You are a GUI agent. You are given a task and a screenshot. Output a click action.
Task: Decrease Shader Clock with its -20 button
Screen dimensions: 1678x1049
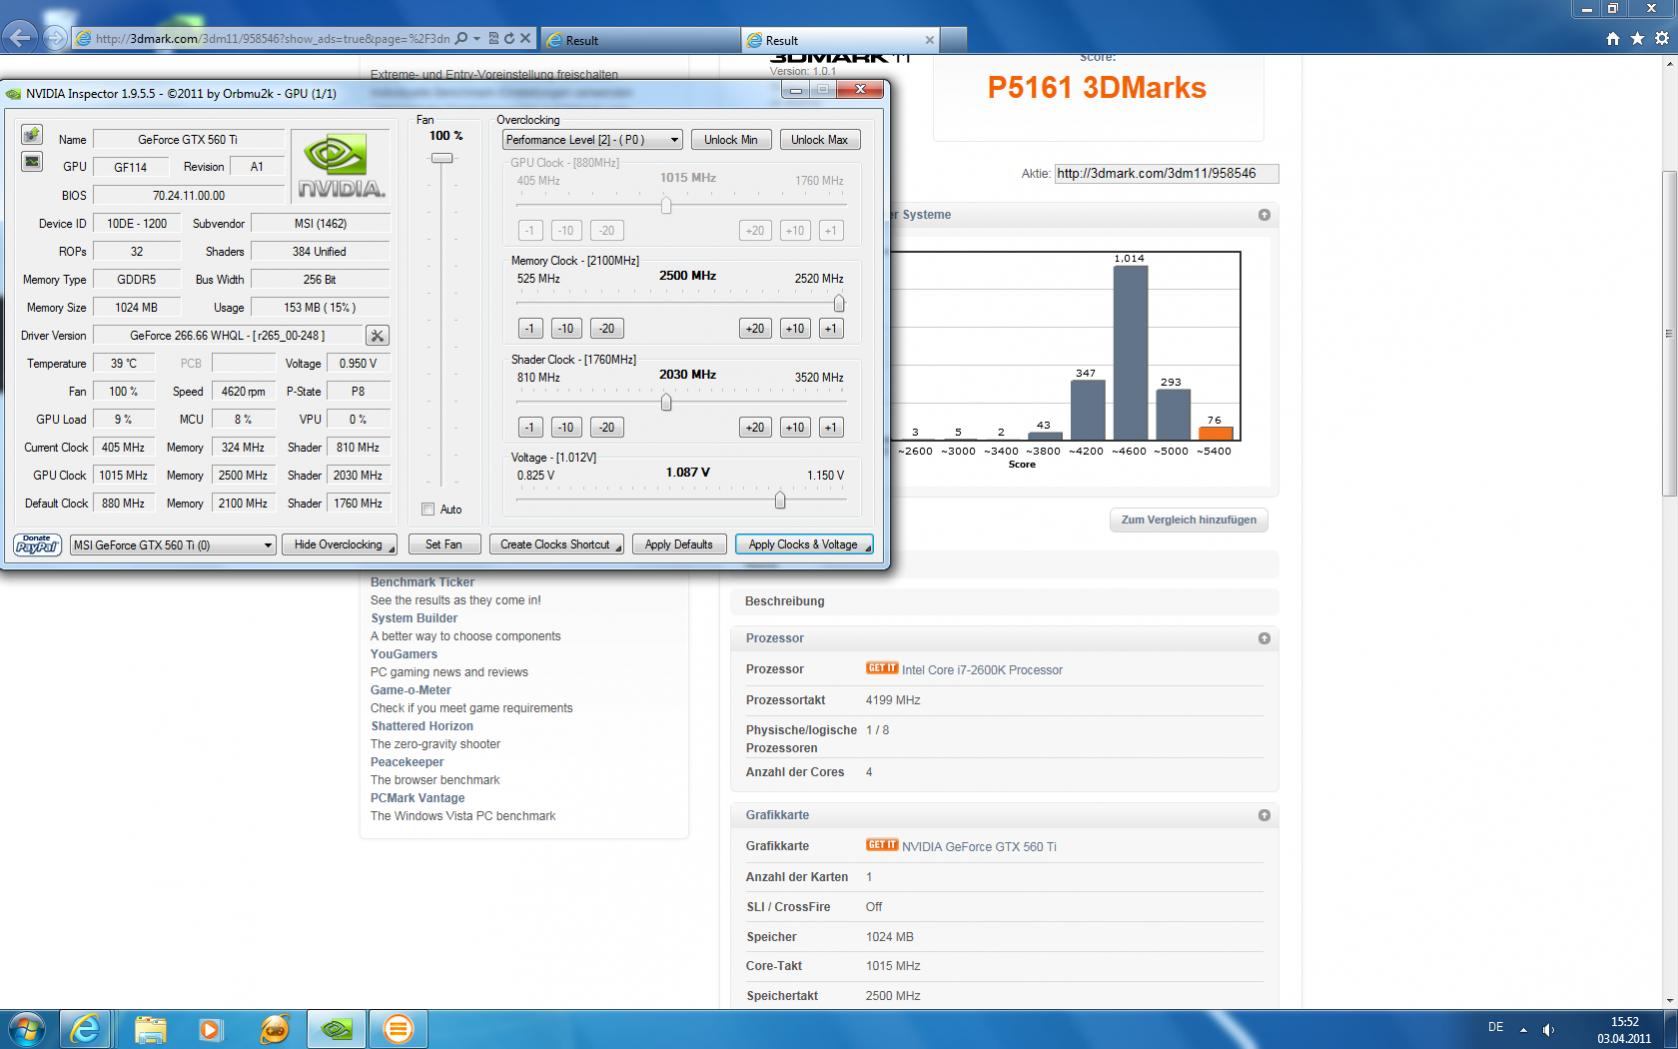point(607,428)
